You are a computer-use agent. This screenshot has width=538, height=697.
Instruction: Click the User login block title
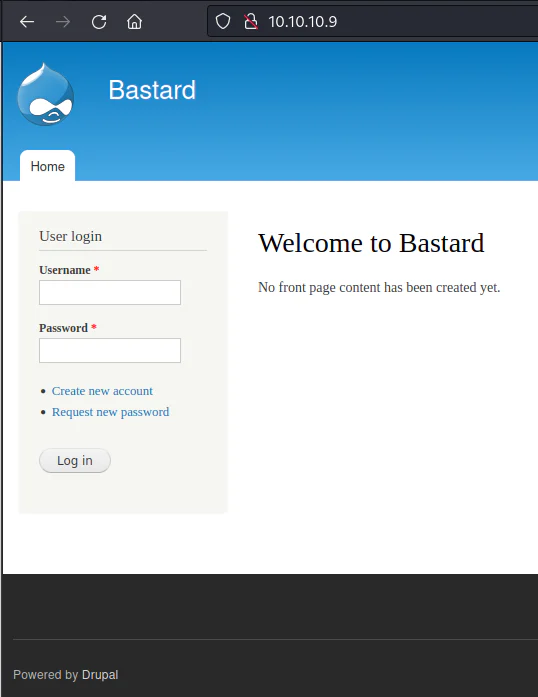tap(71, 236)
